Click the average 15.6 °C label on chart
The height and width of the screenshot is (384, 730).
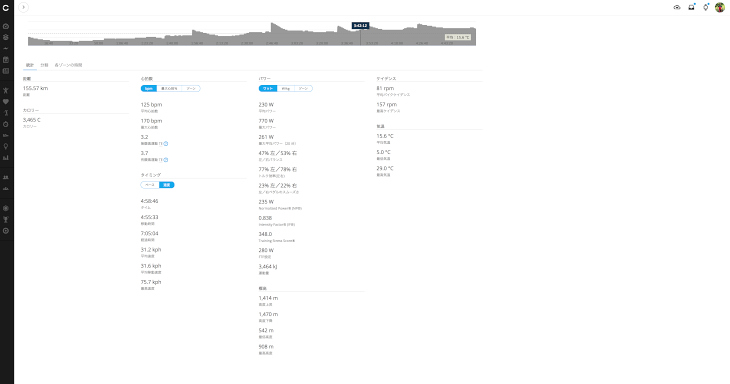coord(458,37)
